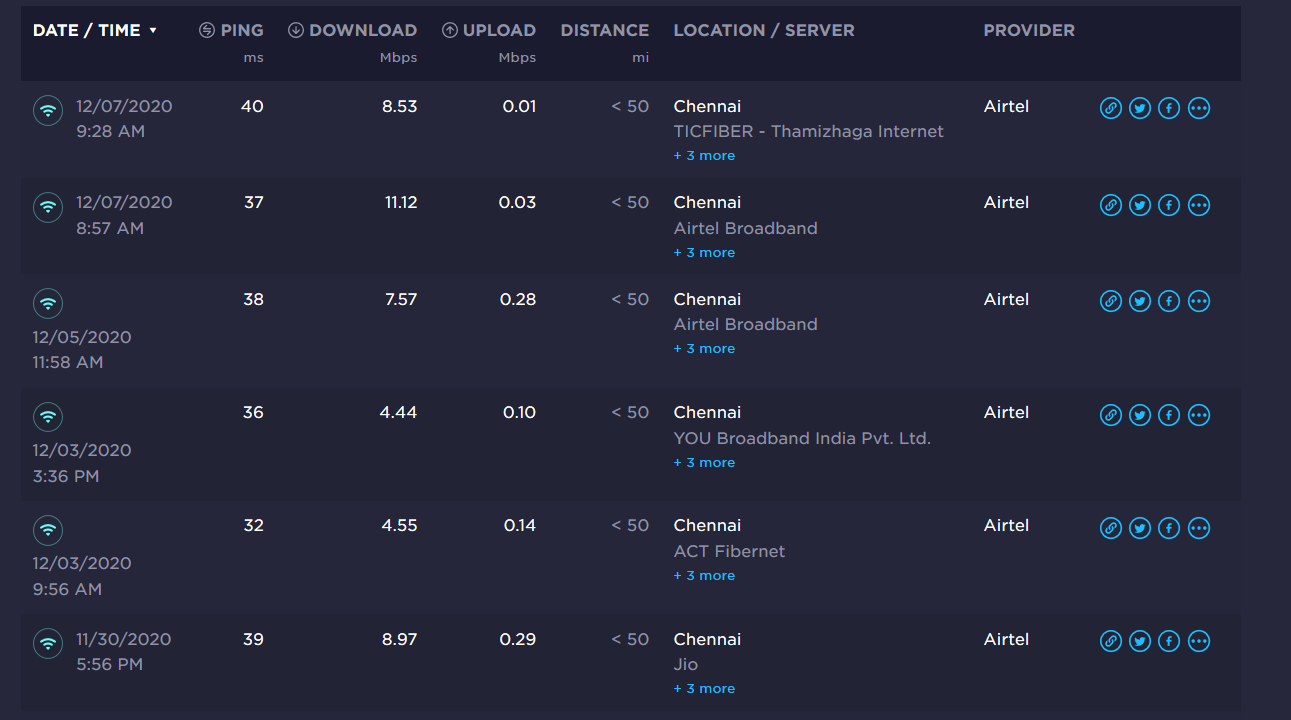
Task: Expand '+ 3 more' under Jio server
Action: coord(704,689)
